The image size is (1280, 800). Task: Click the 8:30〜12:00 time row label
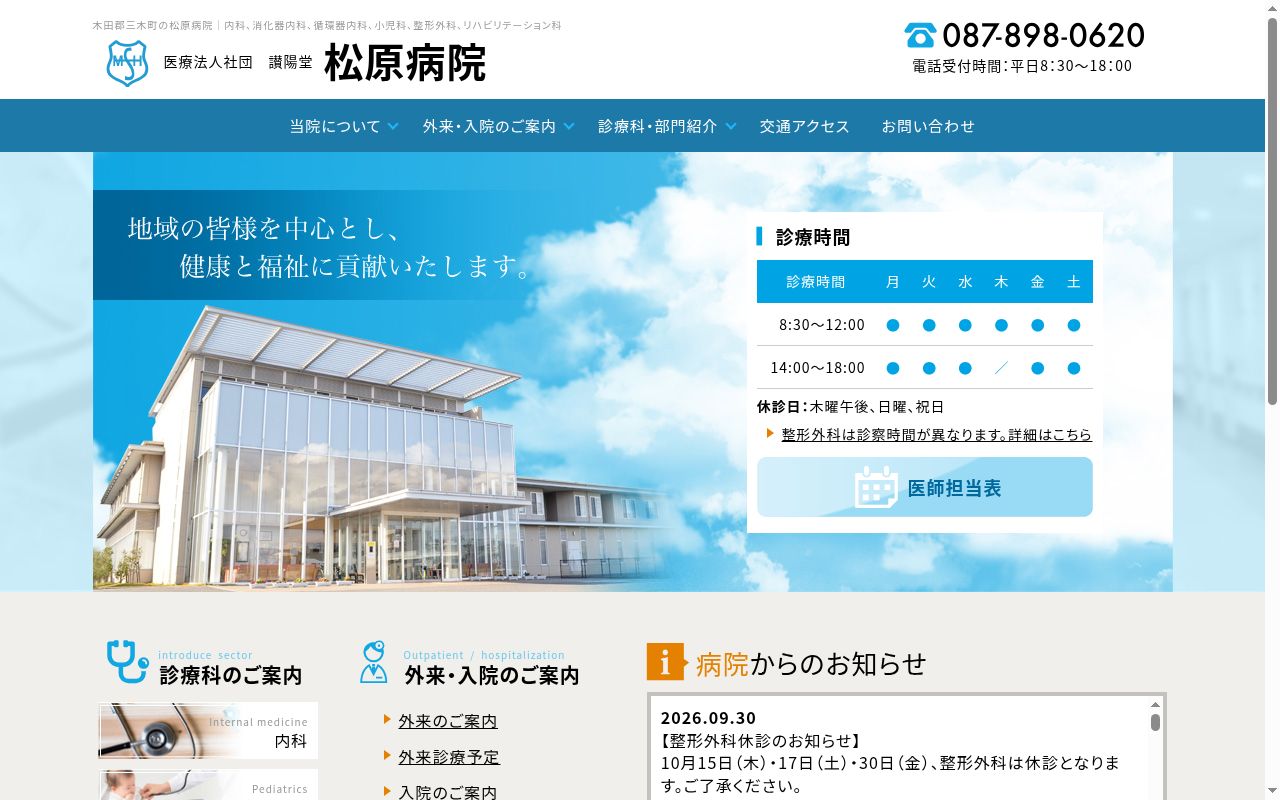[822, 325]
